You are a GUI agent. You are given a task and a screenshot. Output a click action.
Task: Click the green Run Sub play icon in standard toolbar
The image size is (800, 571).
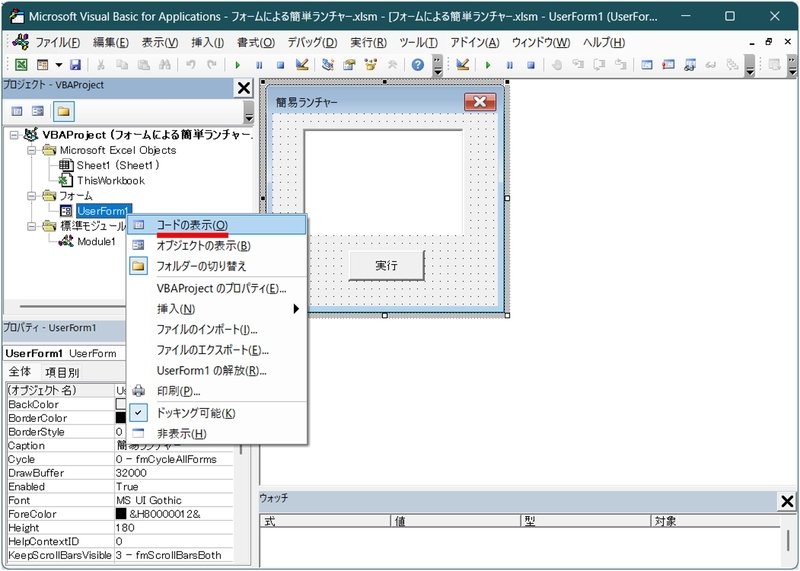(x=238, y=65)
